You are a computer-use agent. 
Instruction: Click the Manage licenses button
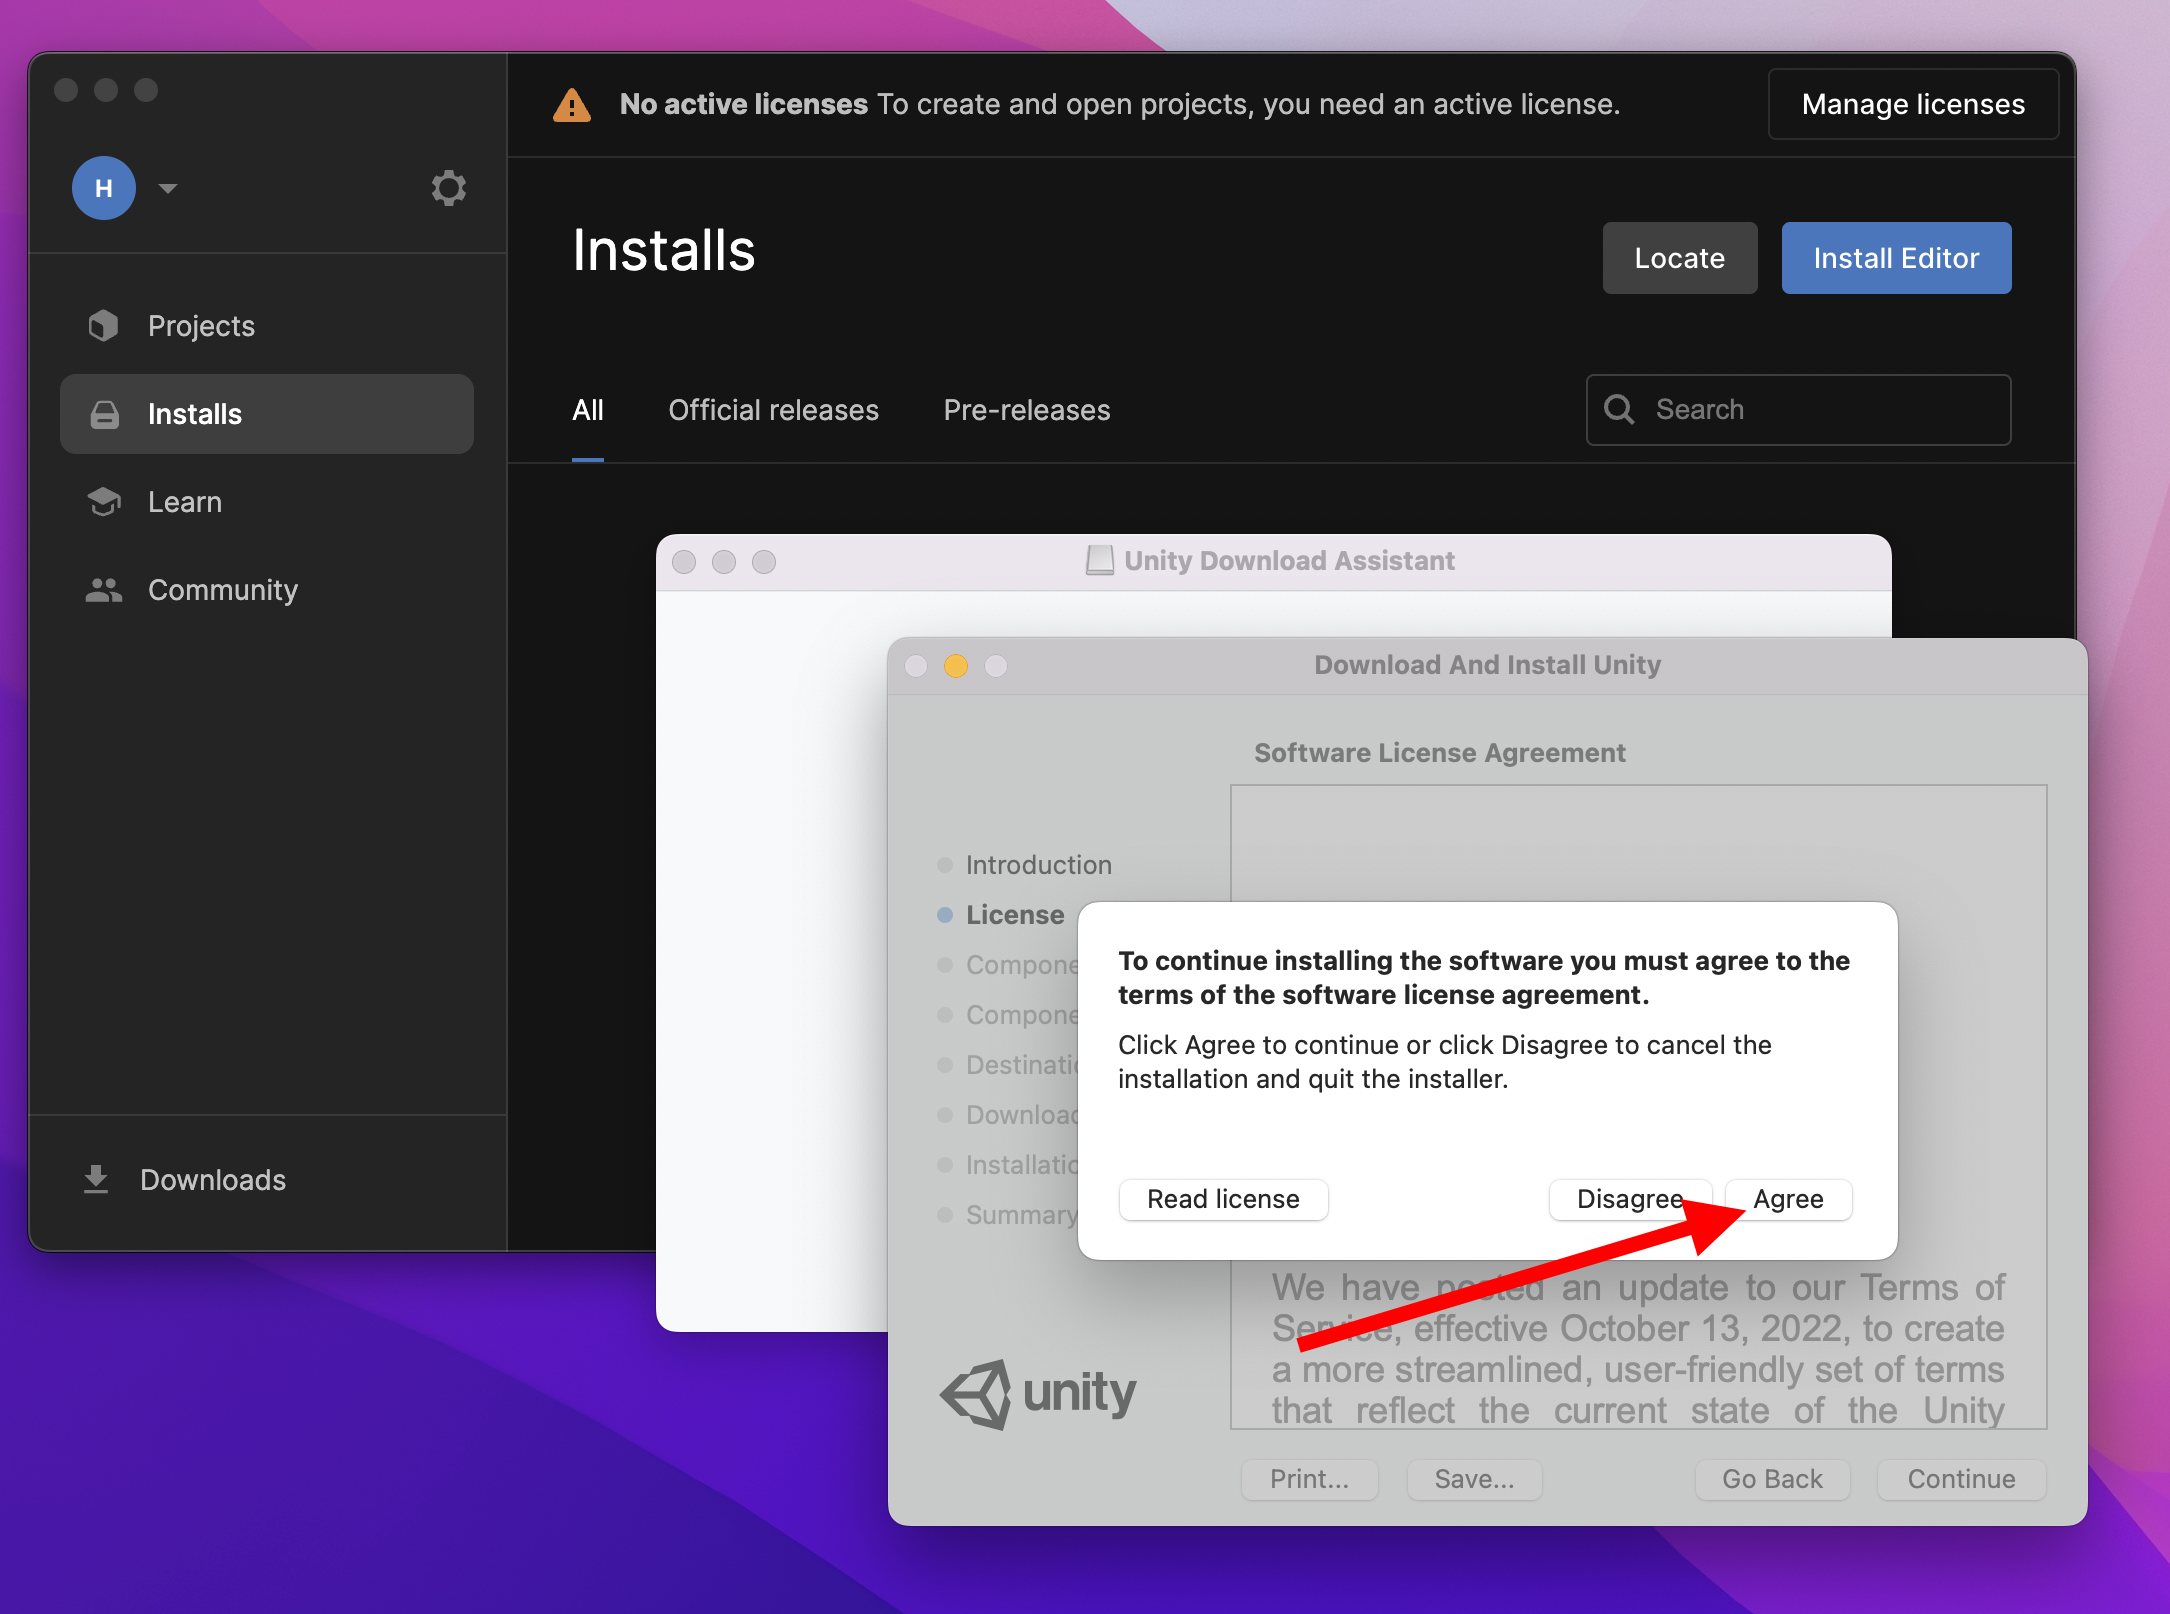pos(1912,104)
